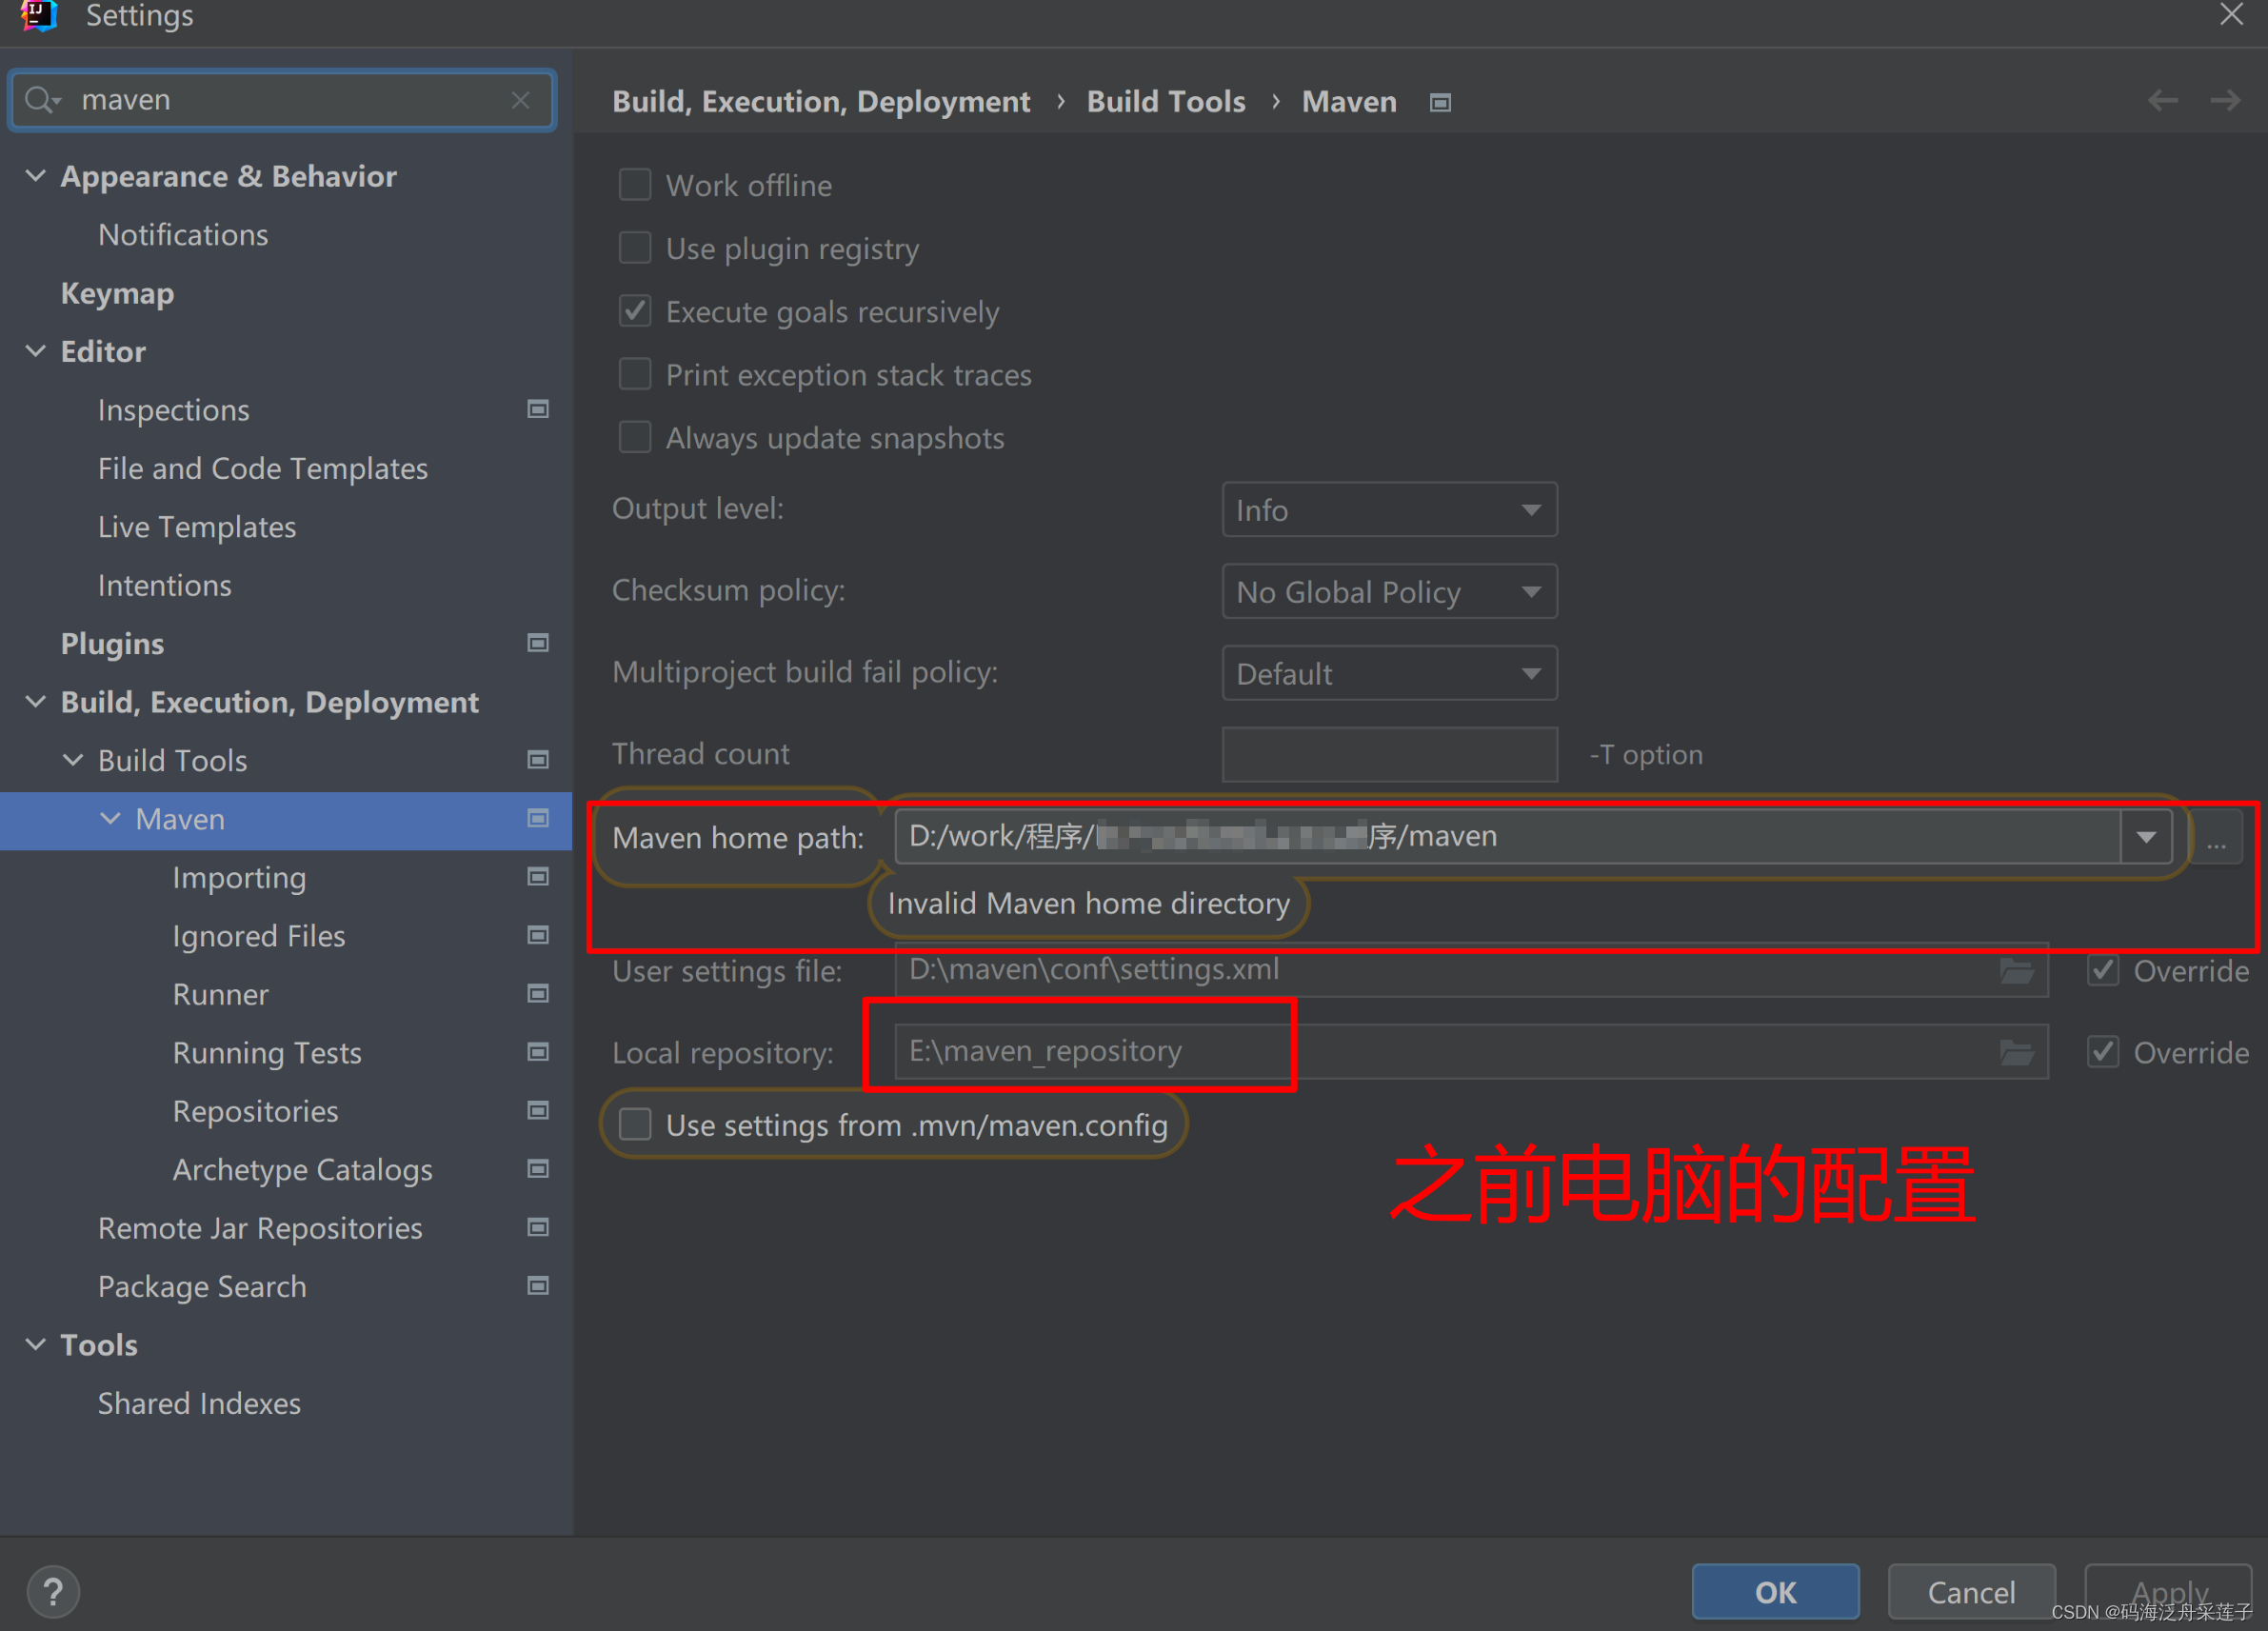The image size is (2268, 1631).
Task: Click project icon beside Archetype Catalogs
Action: [538, 1169]
